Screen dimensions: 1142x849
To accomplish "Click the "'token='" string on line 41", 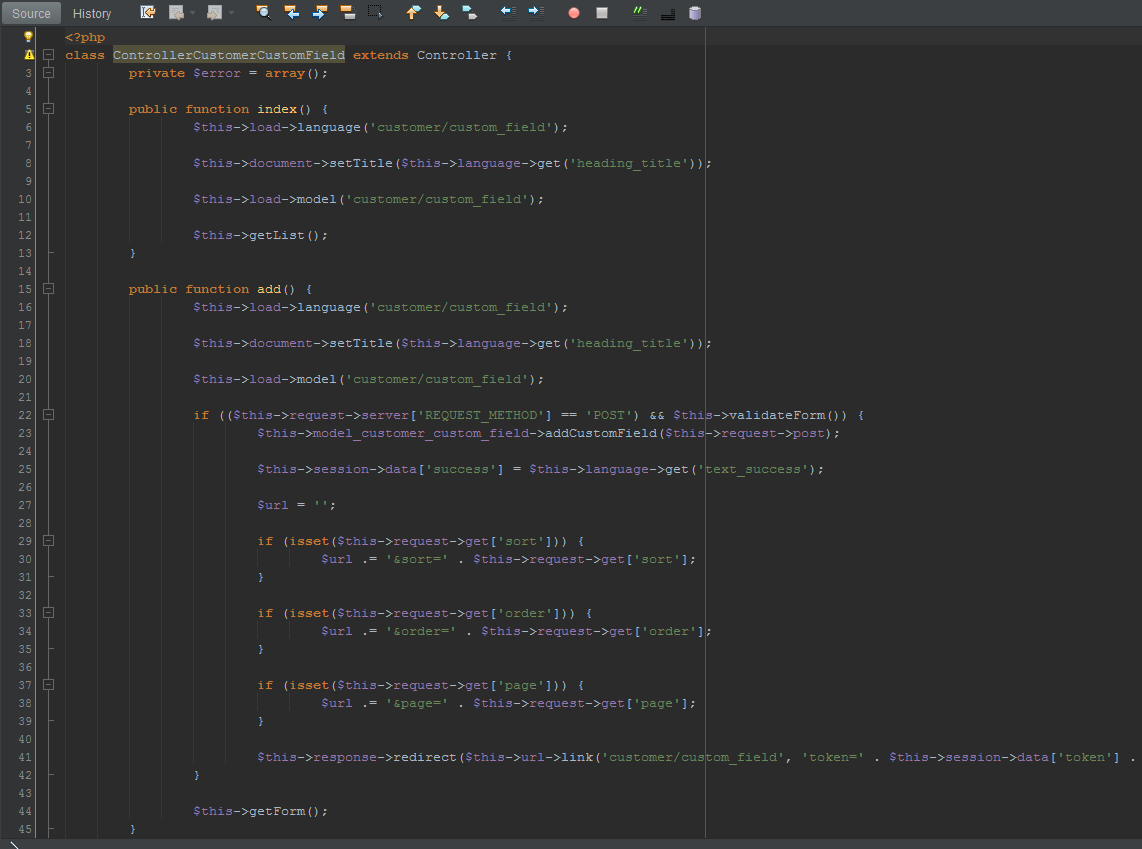I will tap(833, 757).
